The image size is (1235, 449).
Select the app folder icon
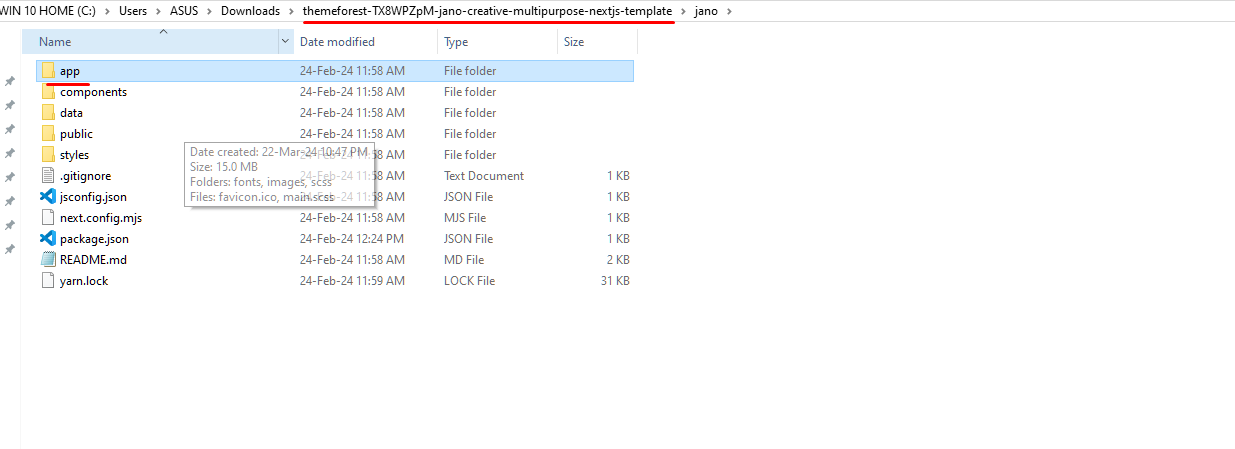pos(48,71)
